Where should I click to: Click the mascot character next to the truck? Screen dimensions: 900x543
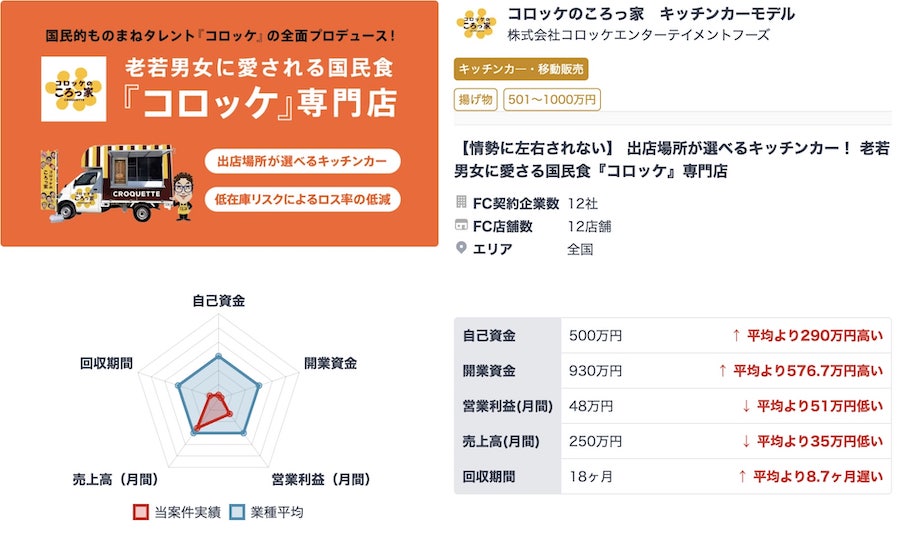click(x=183, y=196)
